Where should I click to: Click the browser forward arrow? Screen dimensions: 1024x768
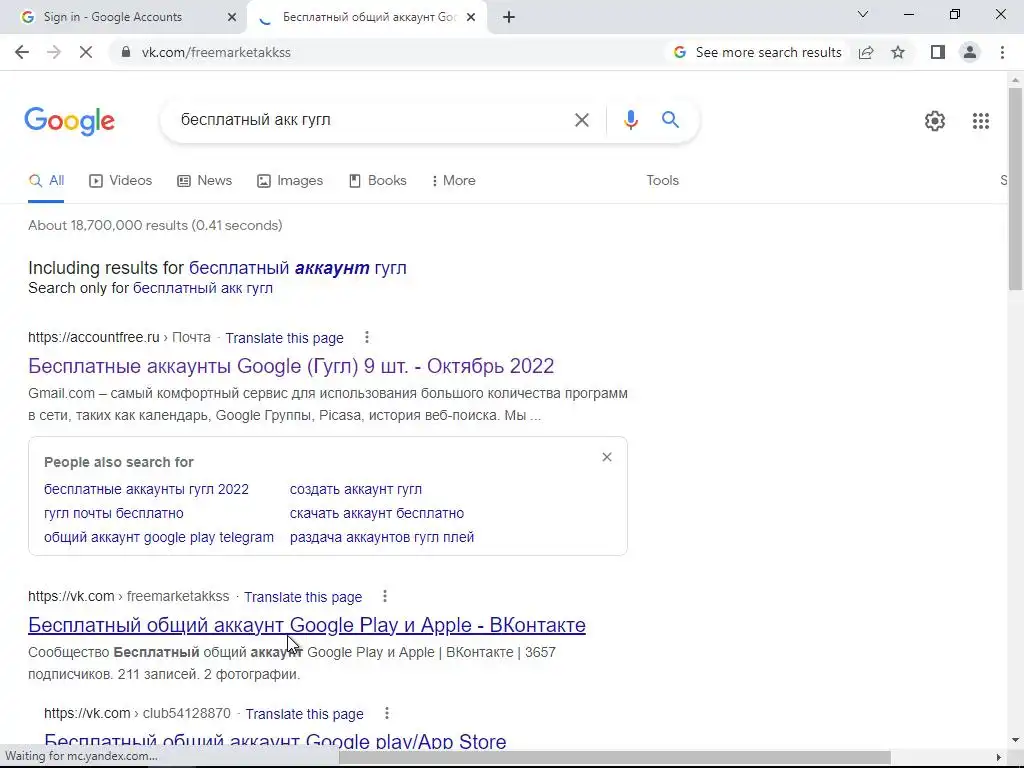54,52
